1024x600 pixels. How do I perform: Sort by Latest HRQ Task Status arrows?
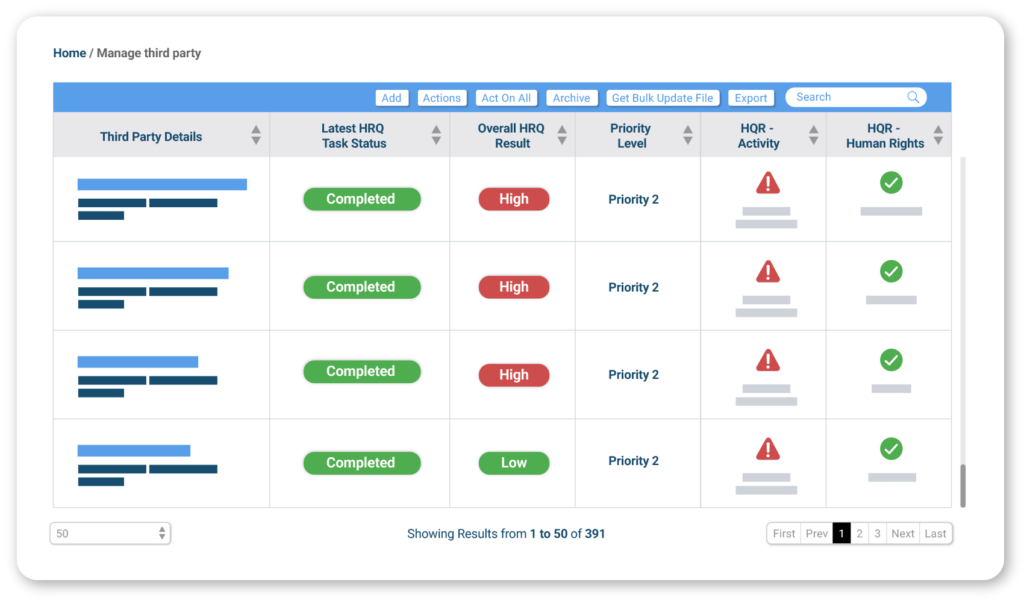coord(436,135)
